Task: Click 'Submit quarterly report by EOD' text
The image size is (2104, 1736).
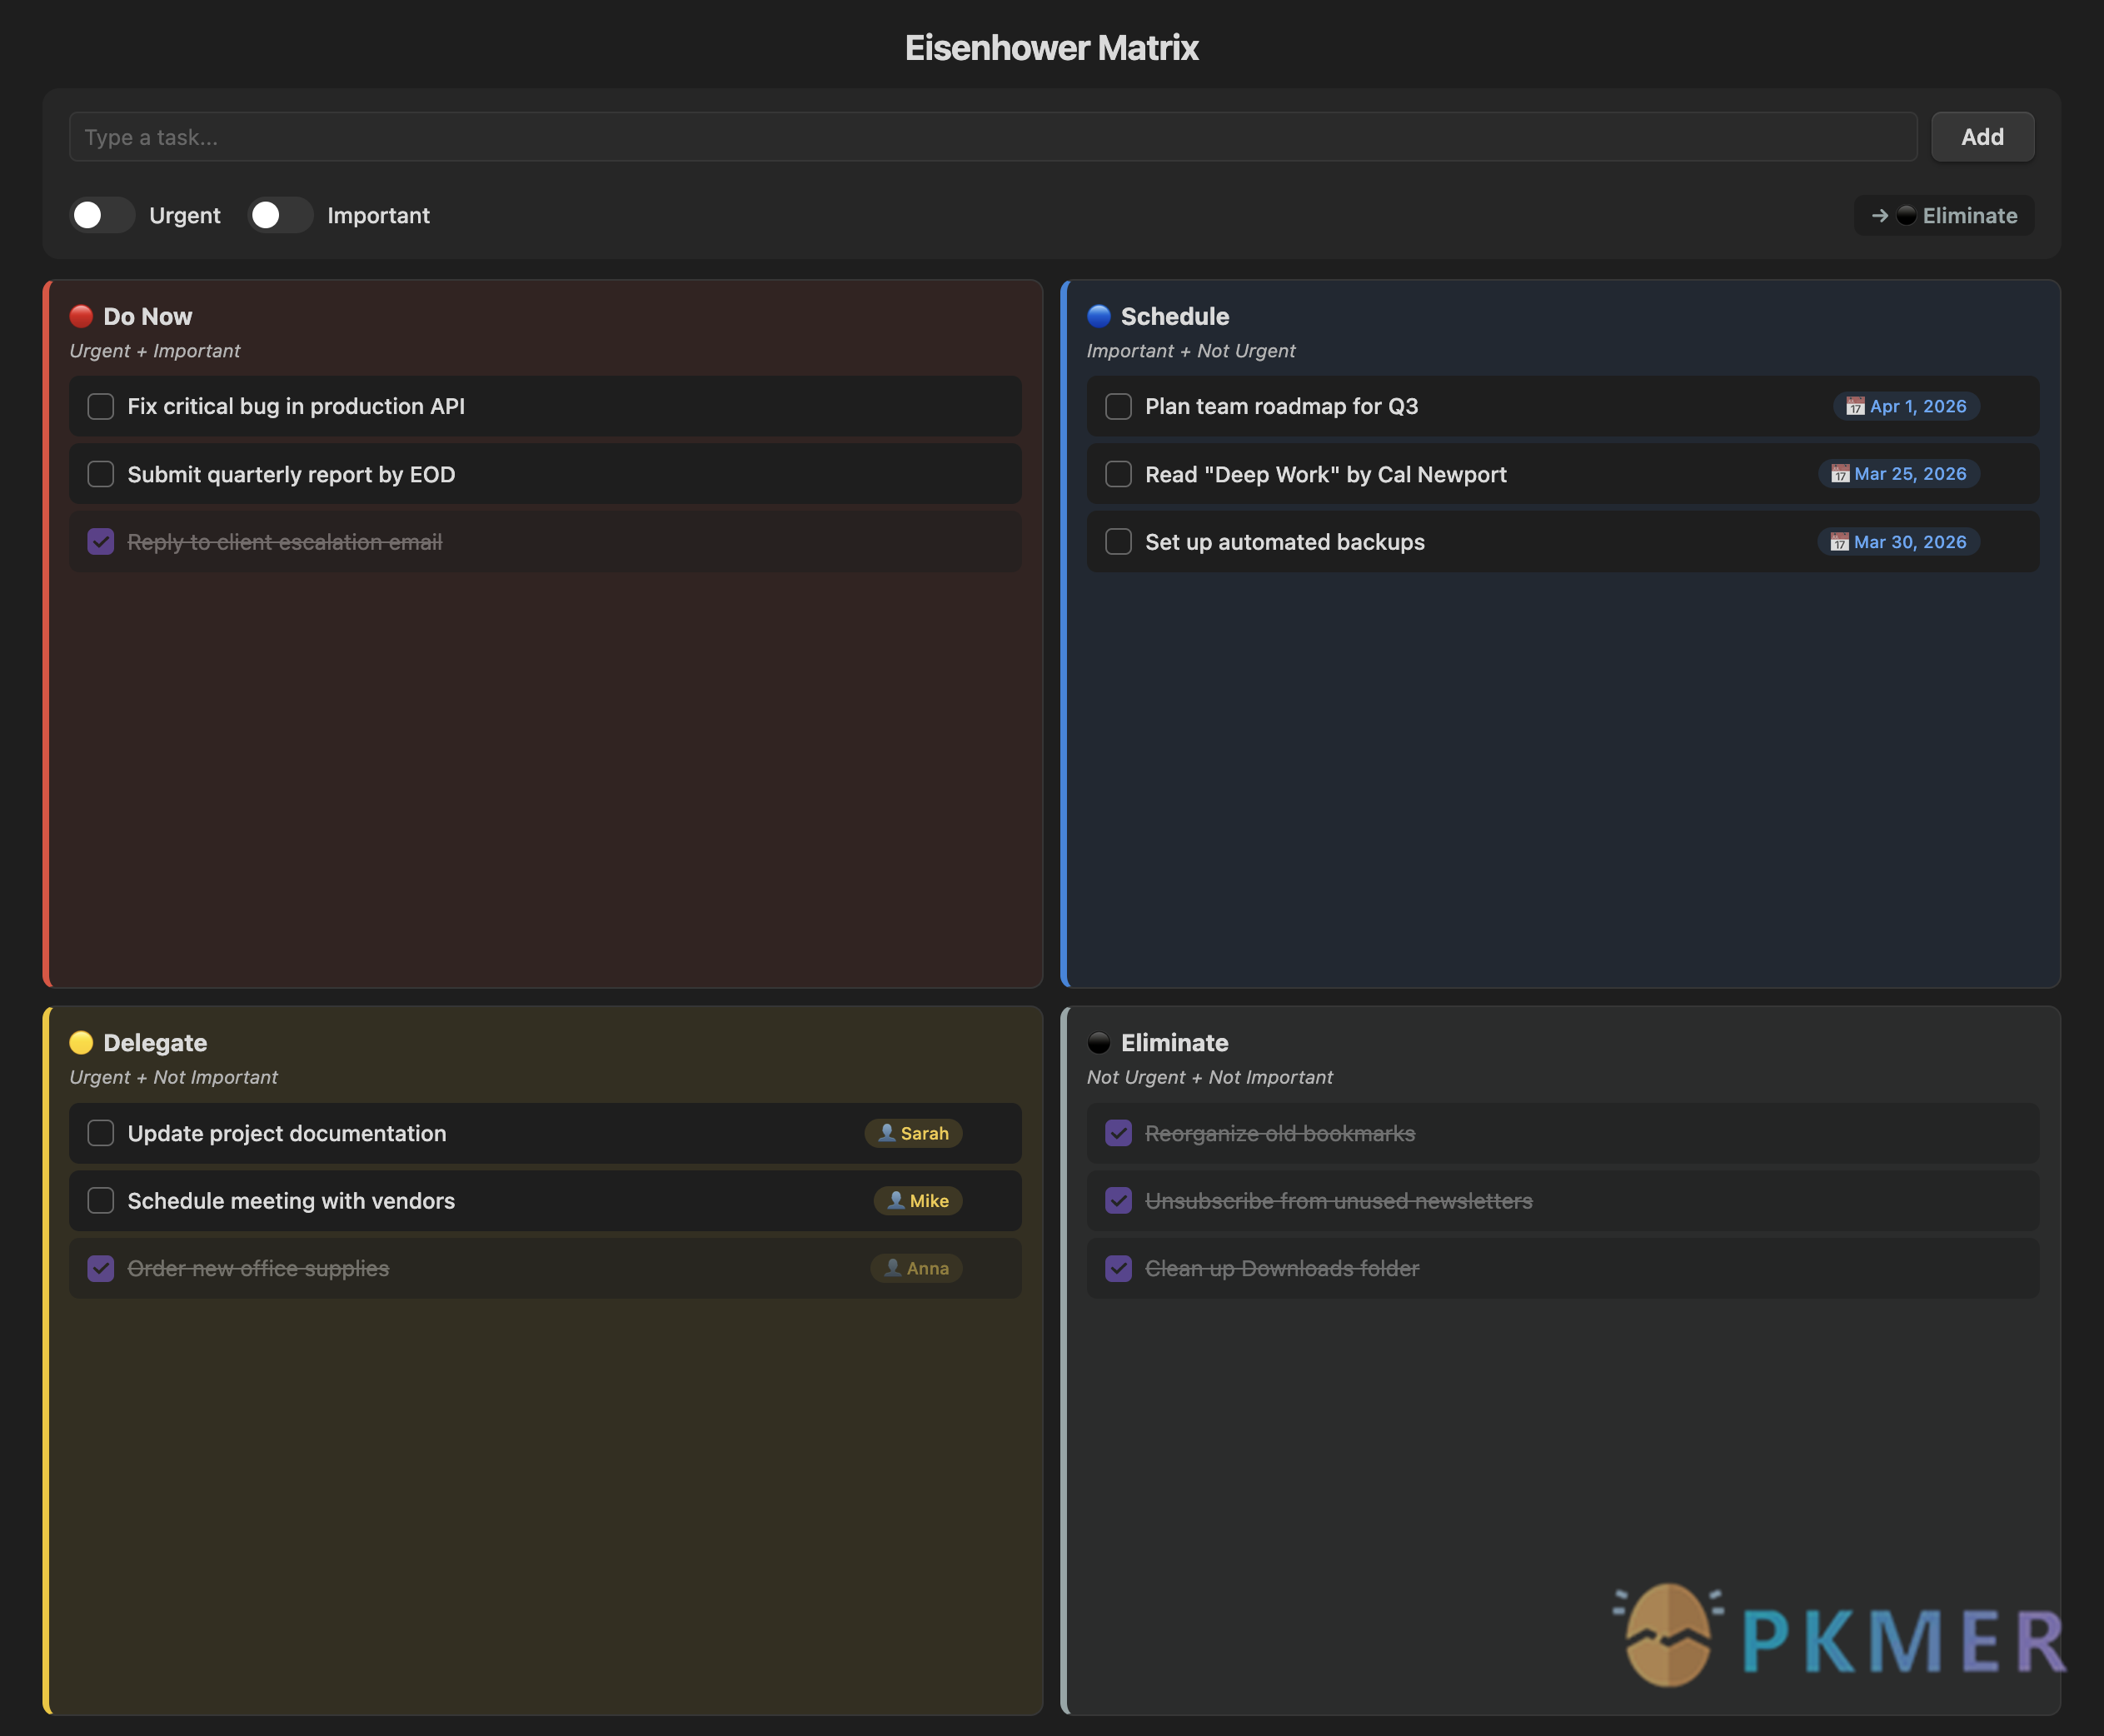Action: (x=291, y=474)
